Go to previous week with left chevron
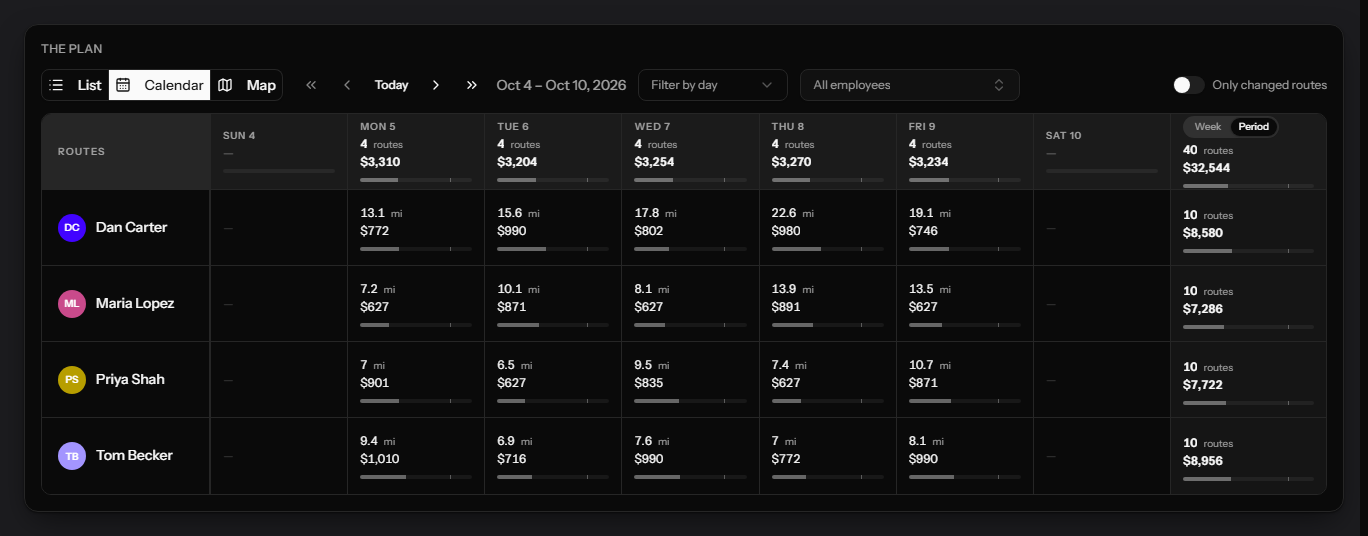Image resolution: width=1368 pixels, height=536 pixels. click(x=347, y=85)
